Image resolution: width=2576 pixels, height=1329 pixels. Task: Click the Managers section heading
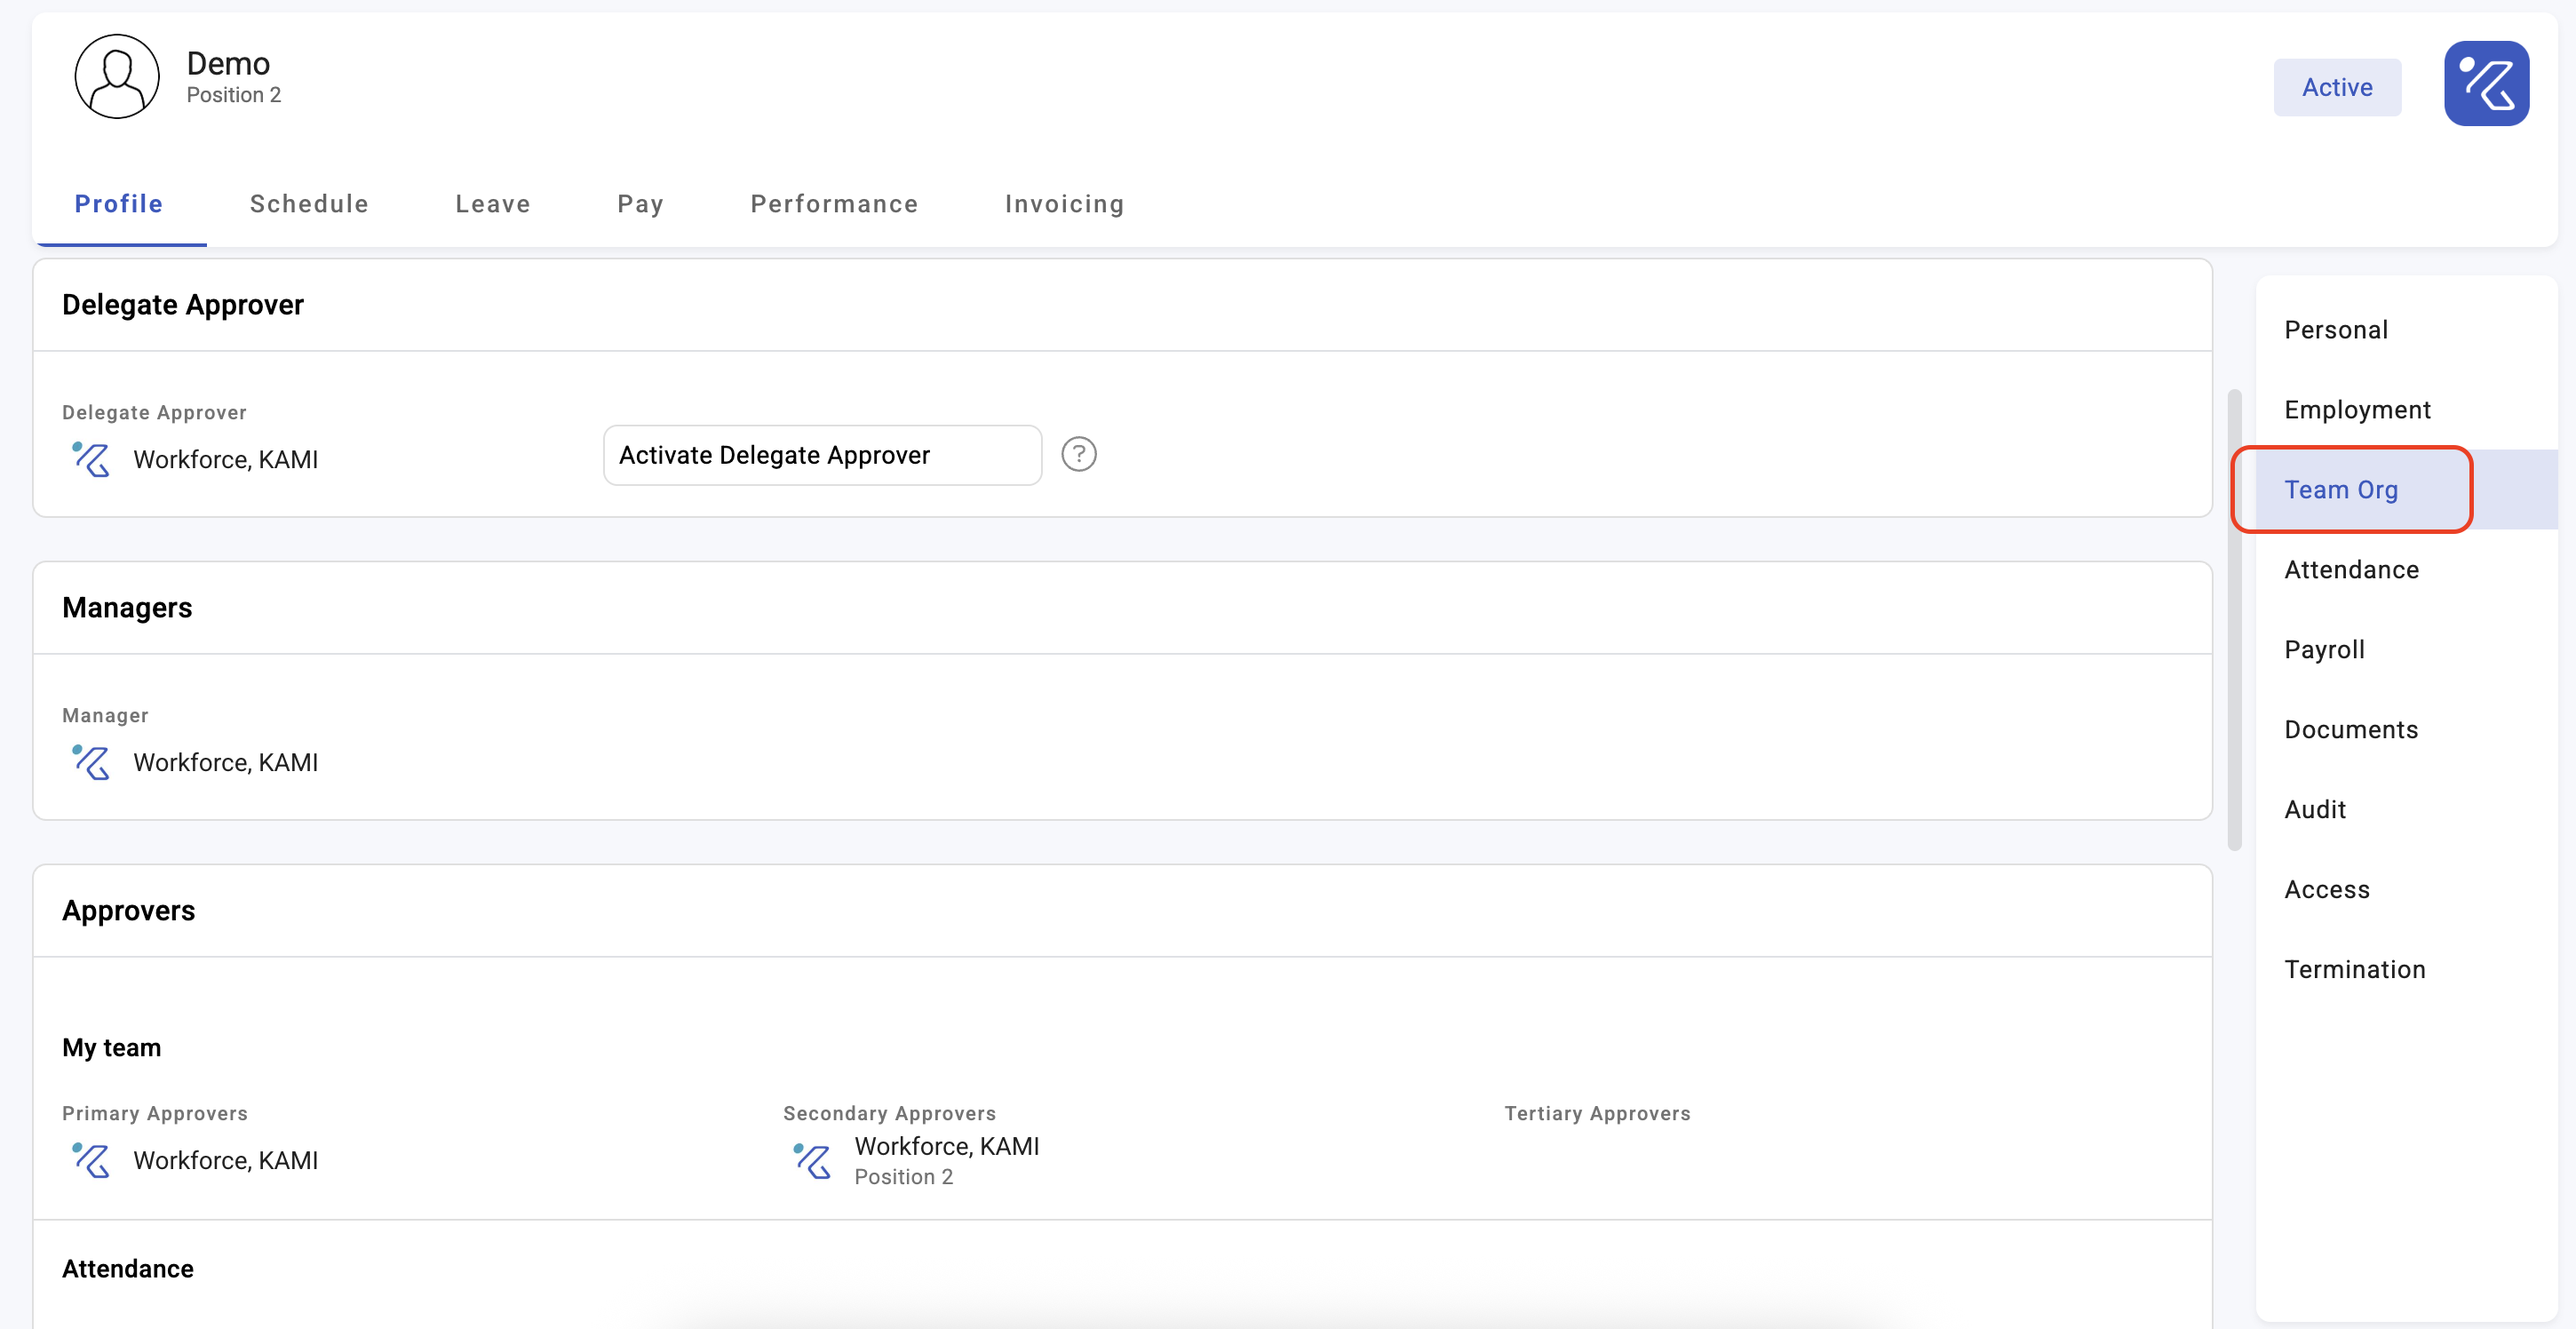click(127, 608)
